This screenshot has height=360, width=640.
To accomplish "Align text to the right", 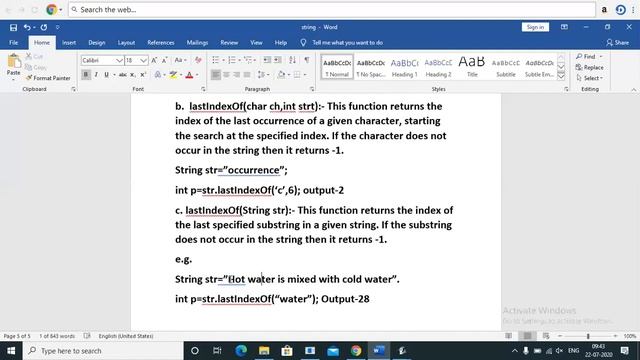I will (x=236, y=75).
